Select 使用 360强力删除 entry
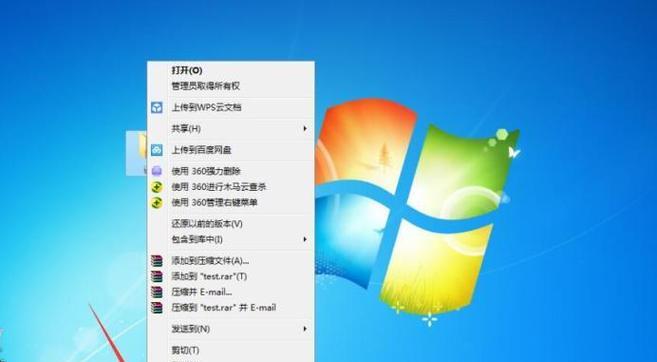657x362 pixels. [x=230, y=171]
